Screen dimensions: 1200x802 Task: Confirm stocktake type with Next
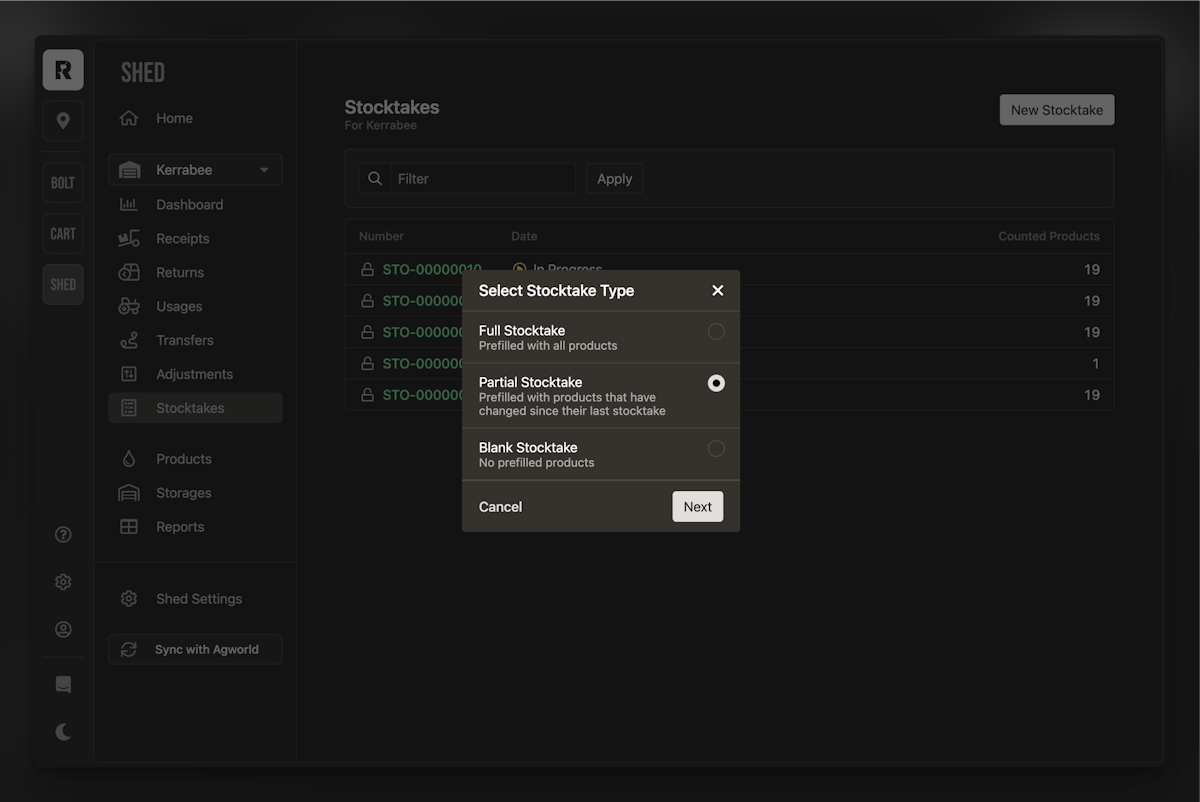(697, 506)
